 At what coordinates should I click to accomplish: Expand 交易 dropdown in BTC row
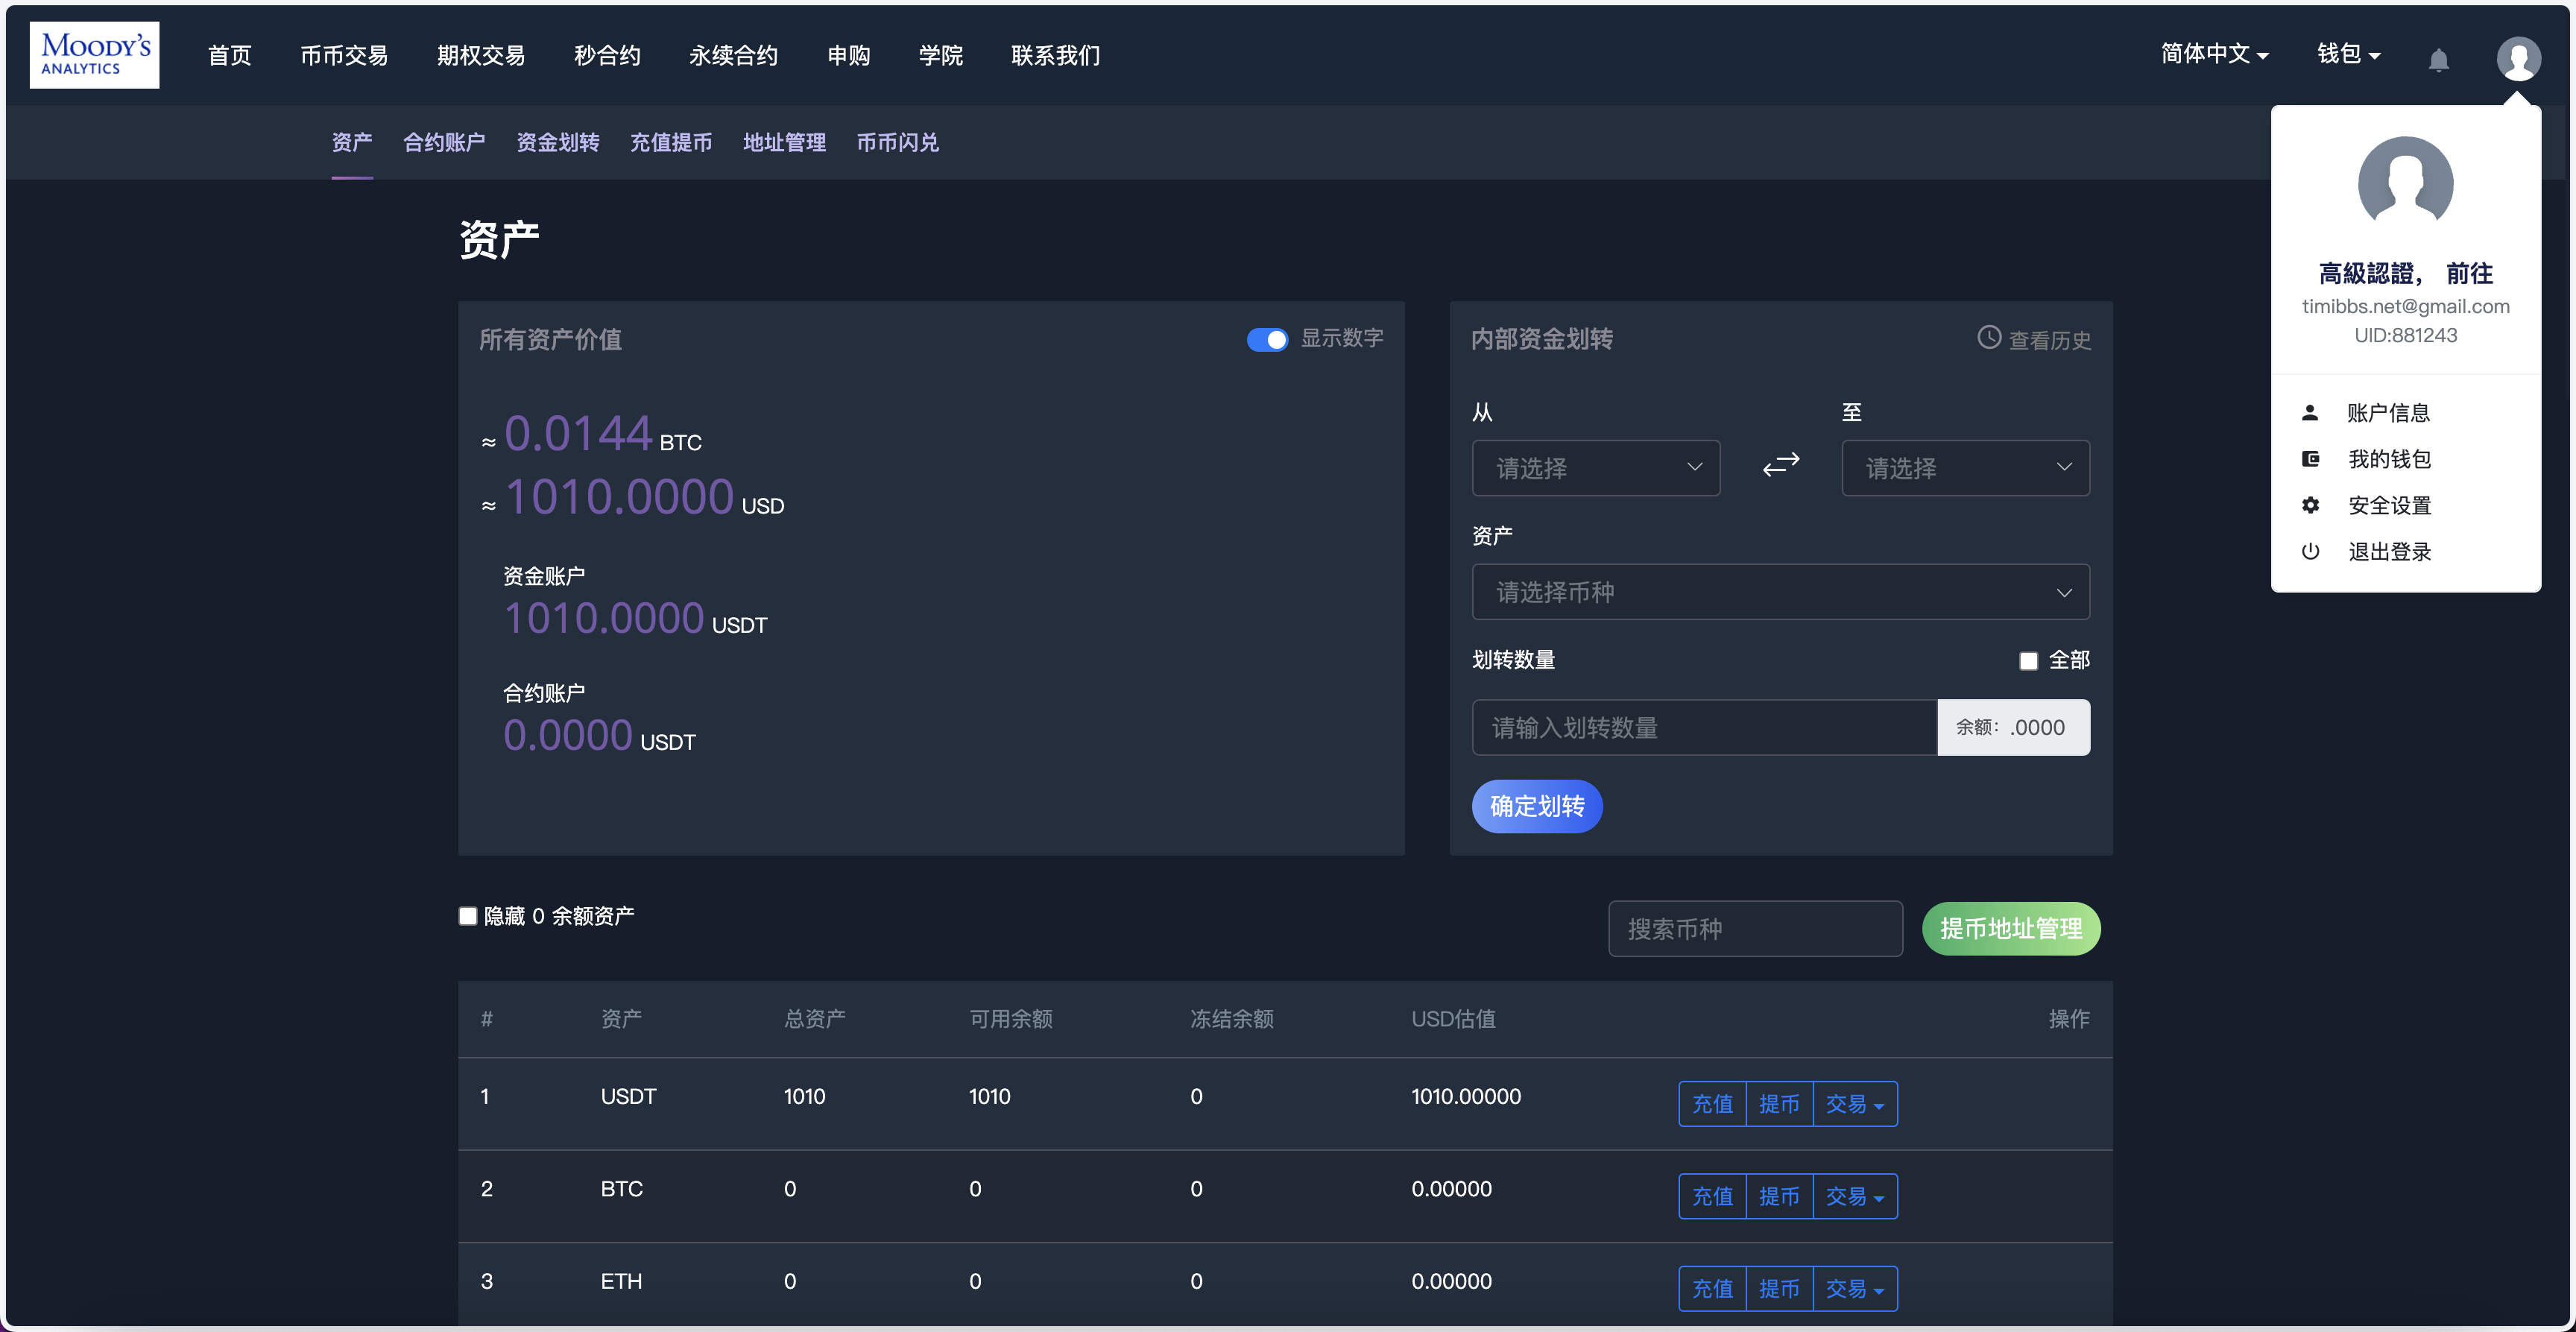(x=1855, y=1196)
